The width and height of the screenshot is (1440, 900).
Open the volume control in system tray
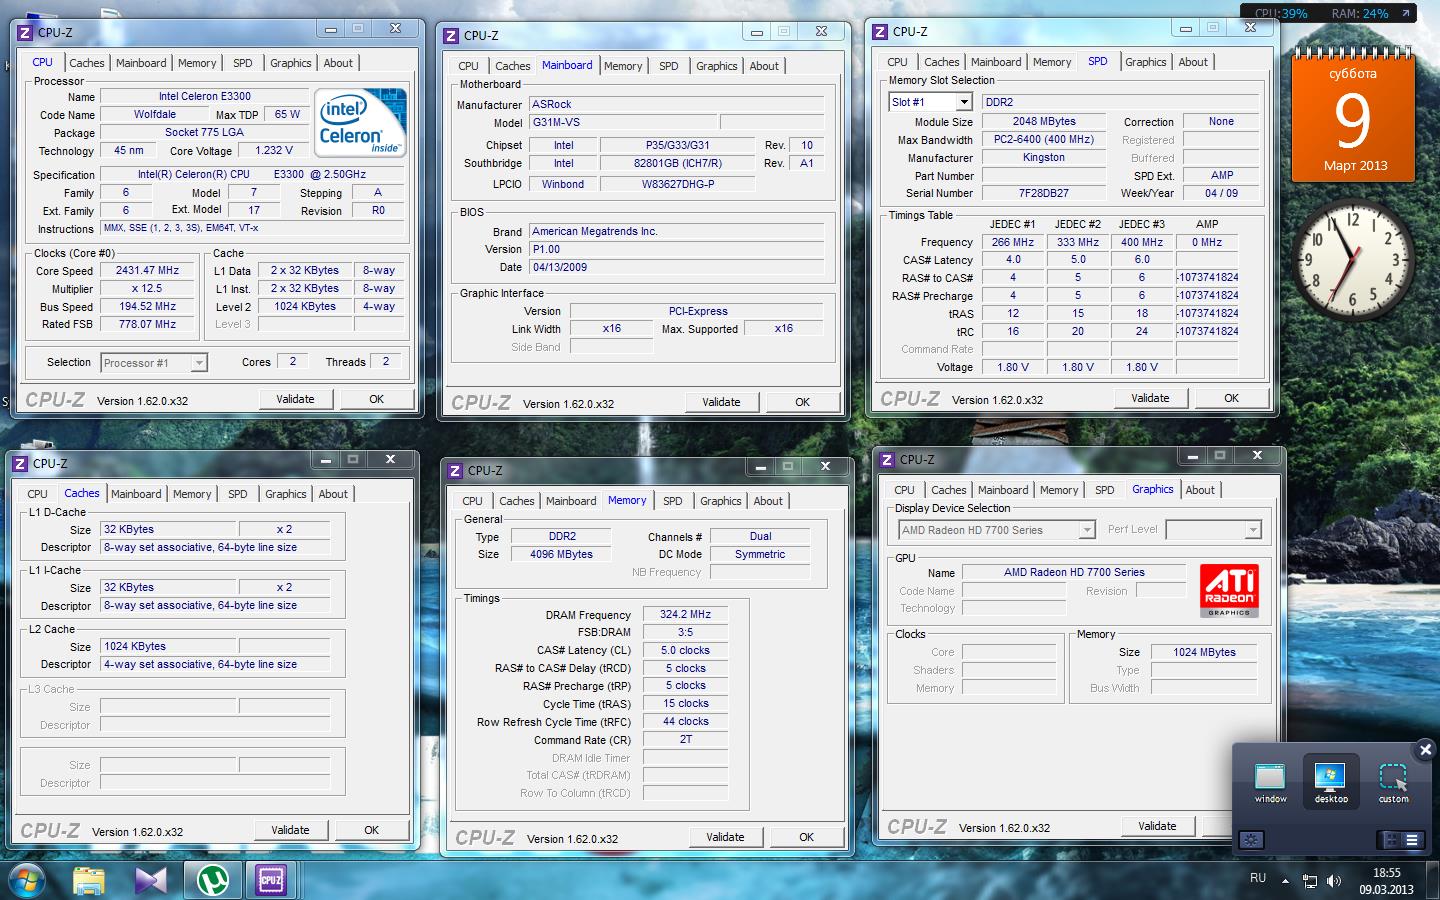click(x=1334, y=881)
